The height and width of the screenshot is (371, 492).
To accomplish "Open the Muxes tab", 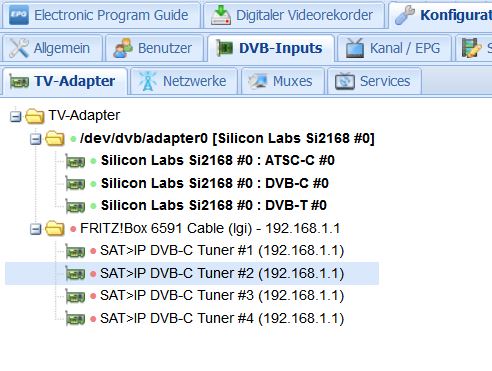I will click(283, 81).
